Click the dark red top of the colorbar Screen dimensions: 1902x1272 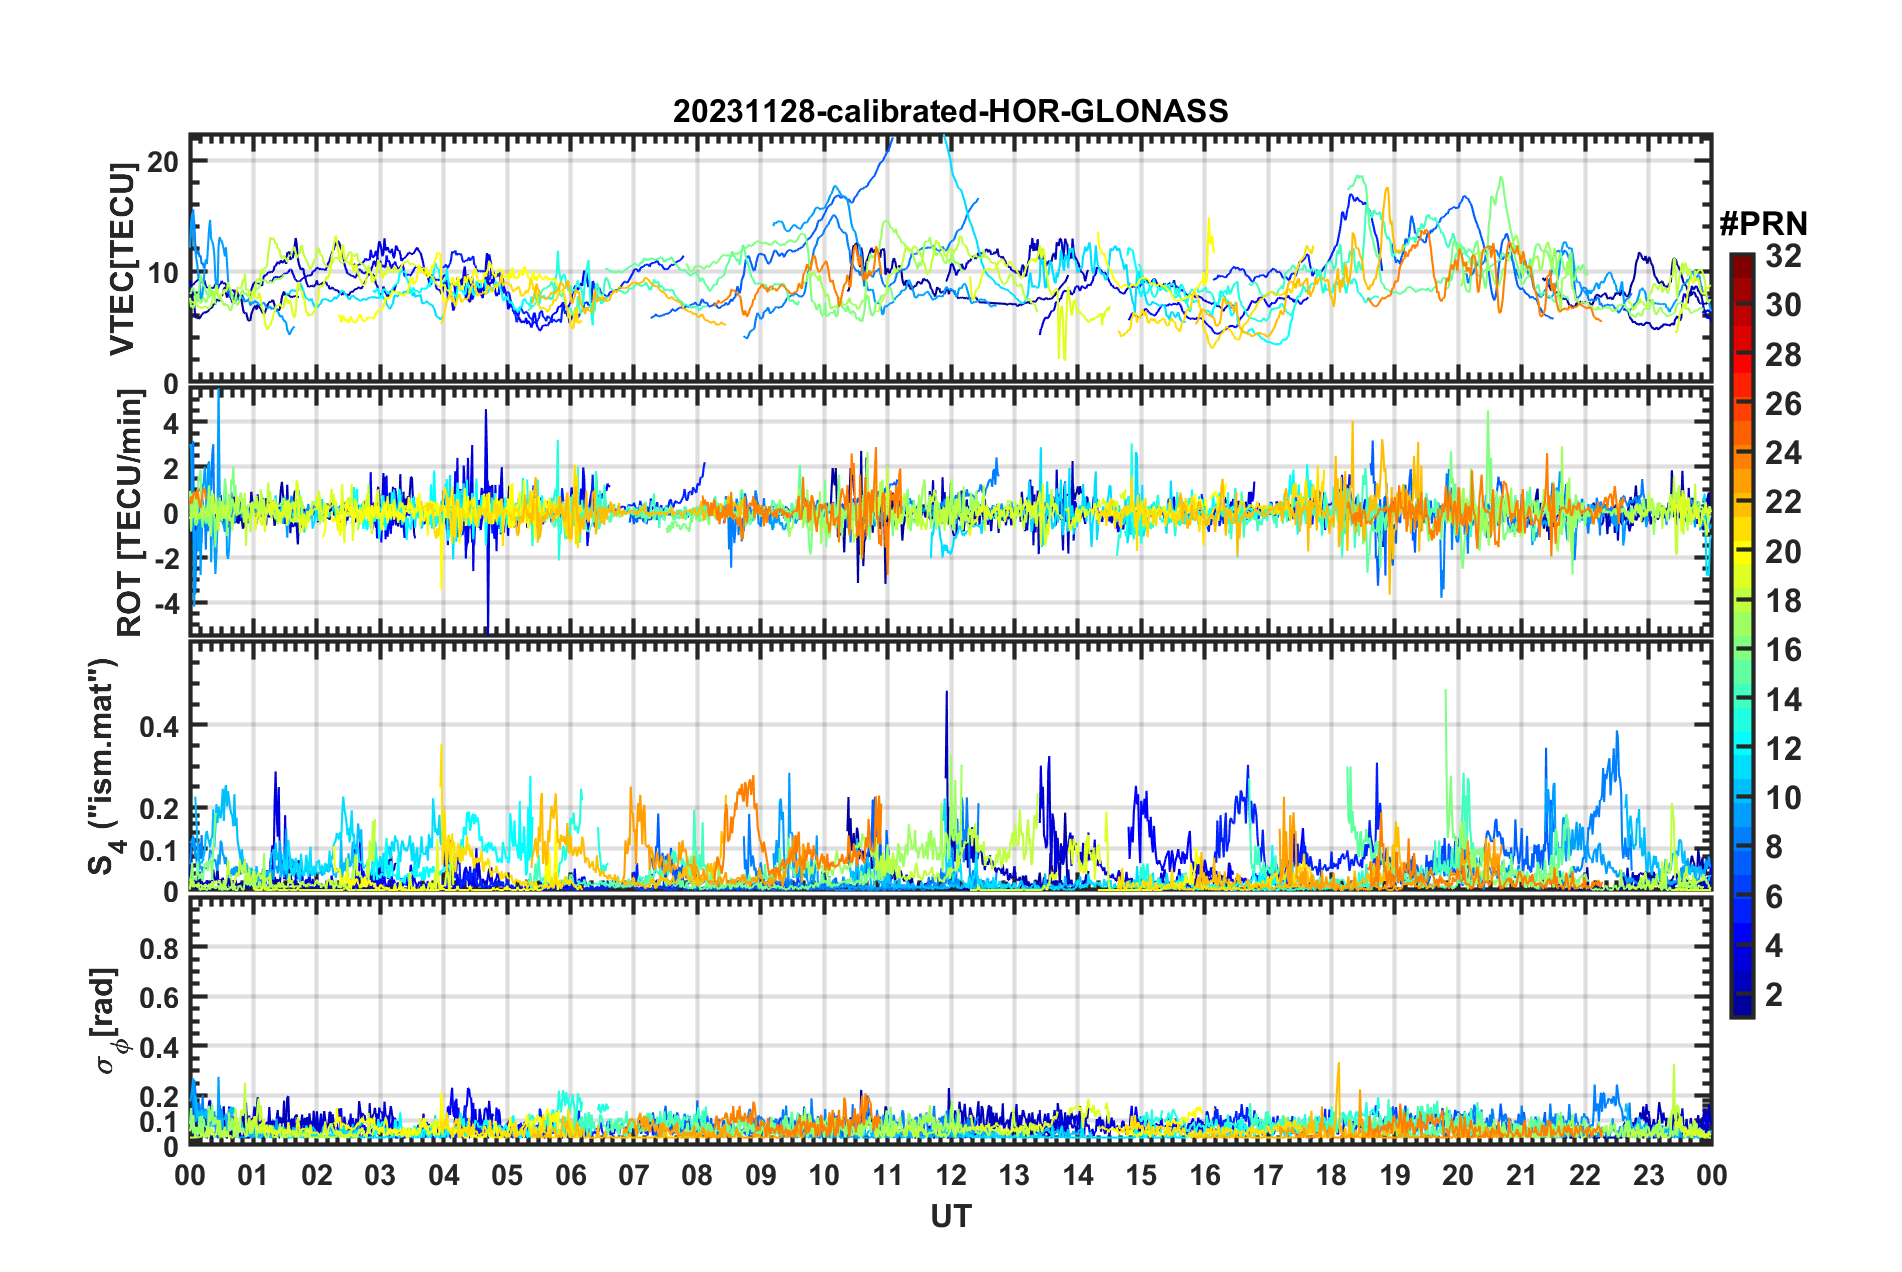tap(1741, 262)
